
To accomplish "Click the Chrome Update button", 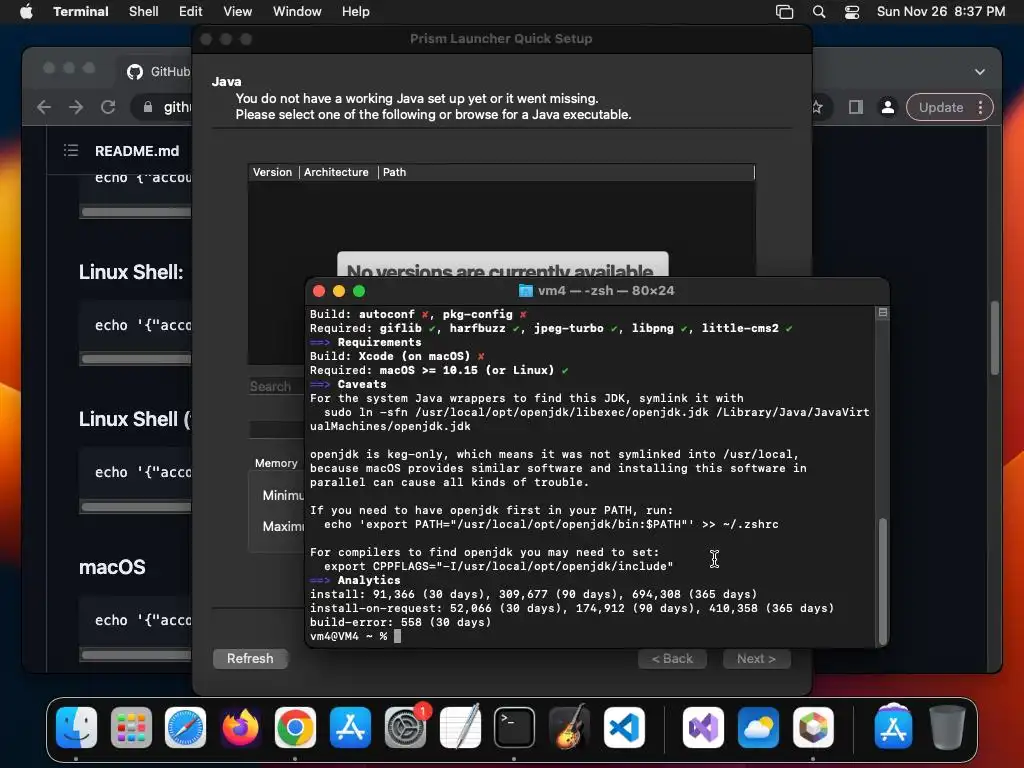I will point(940,107).
